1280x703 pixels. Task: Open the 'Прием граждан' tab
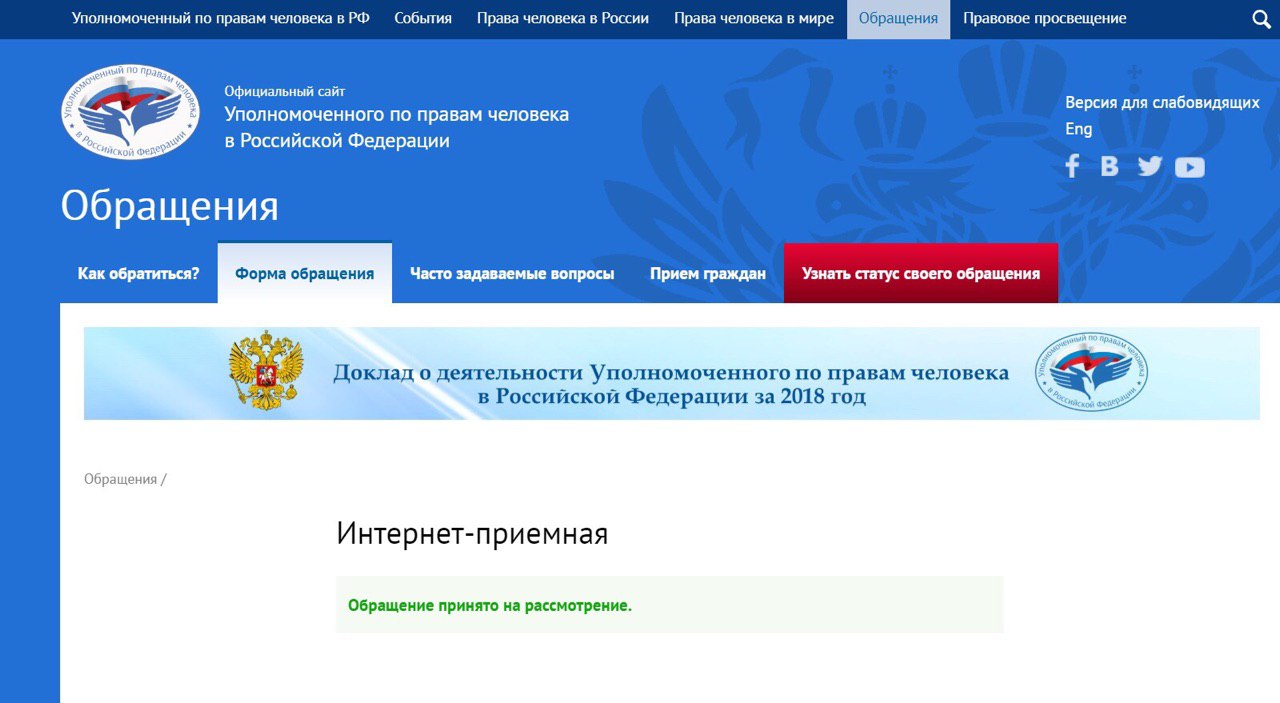pyautogui.click(x=708, y=273)
